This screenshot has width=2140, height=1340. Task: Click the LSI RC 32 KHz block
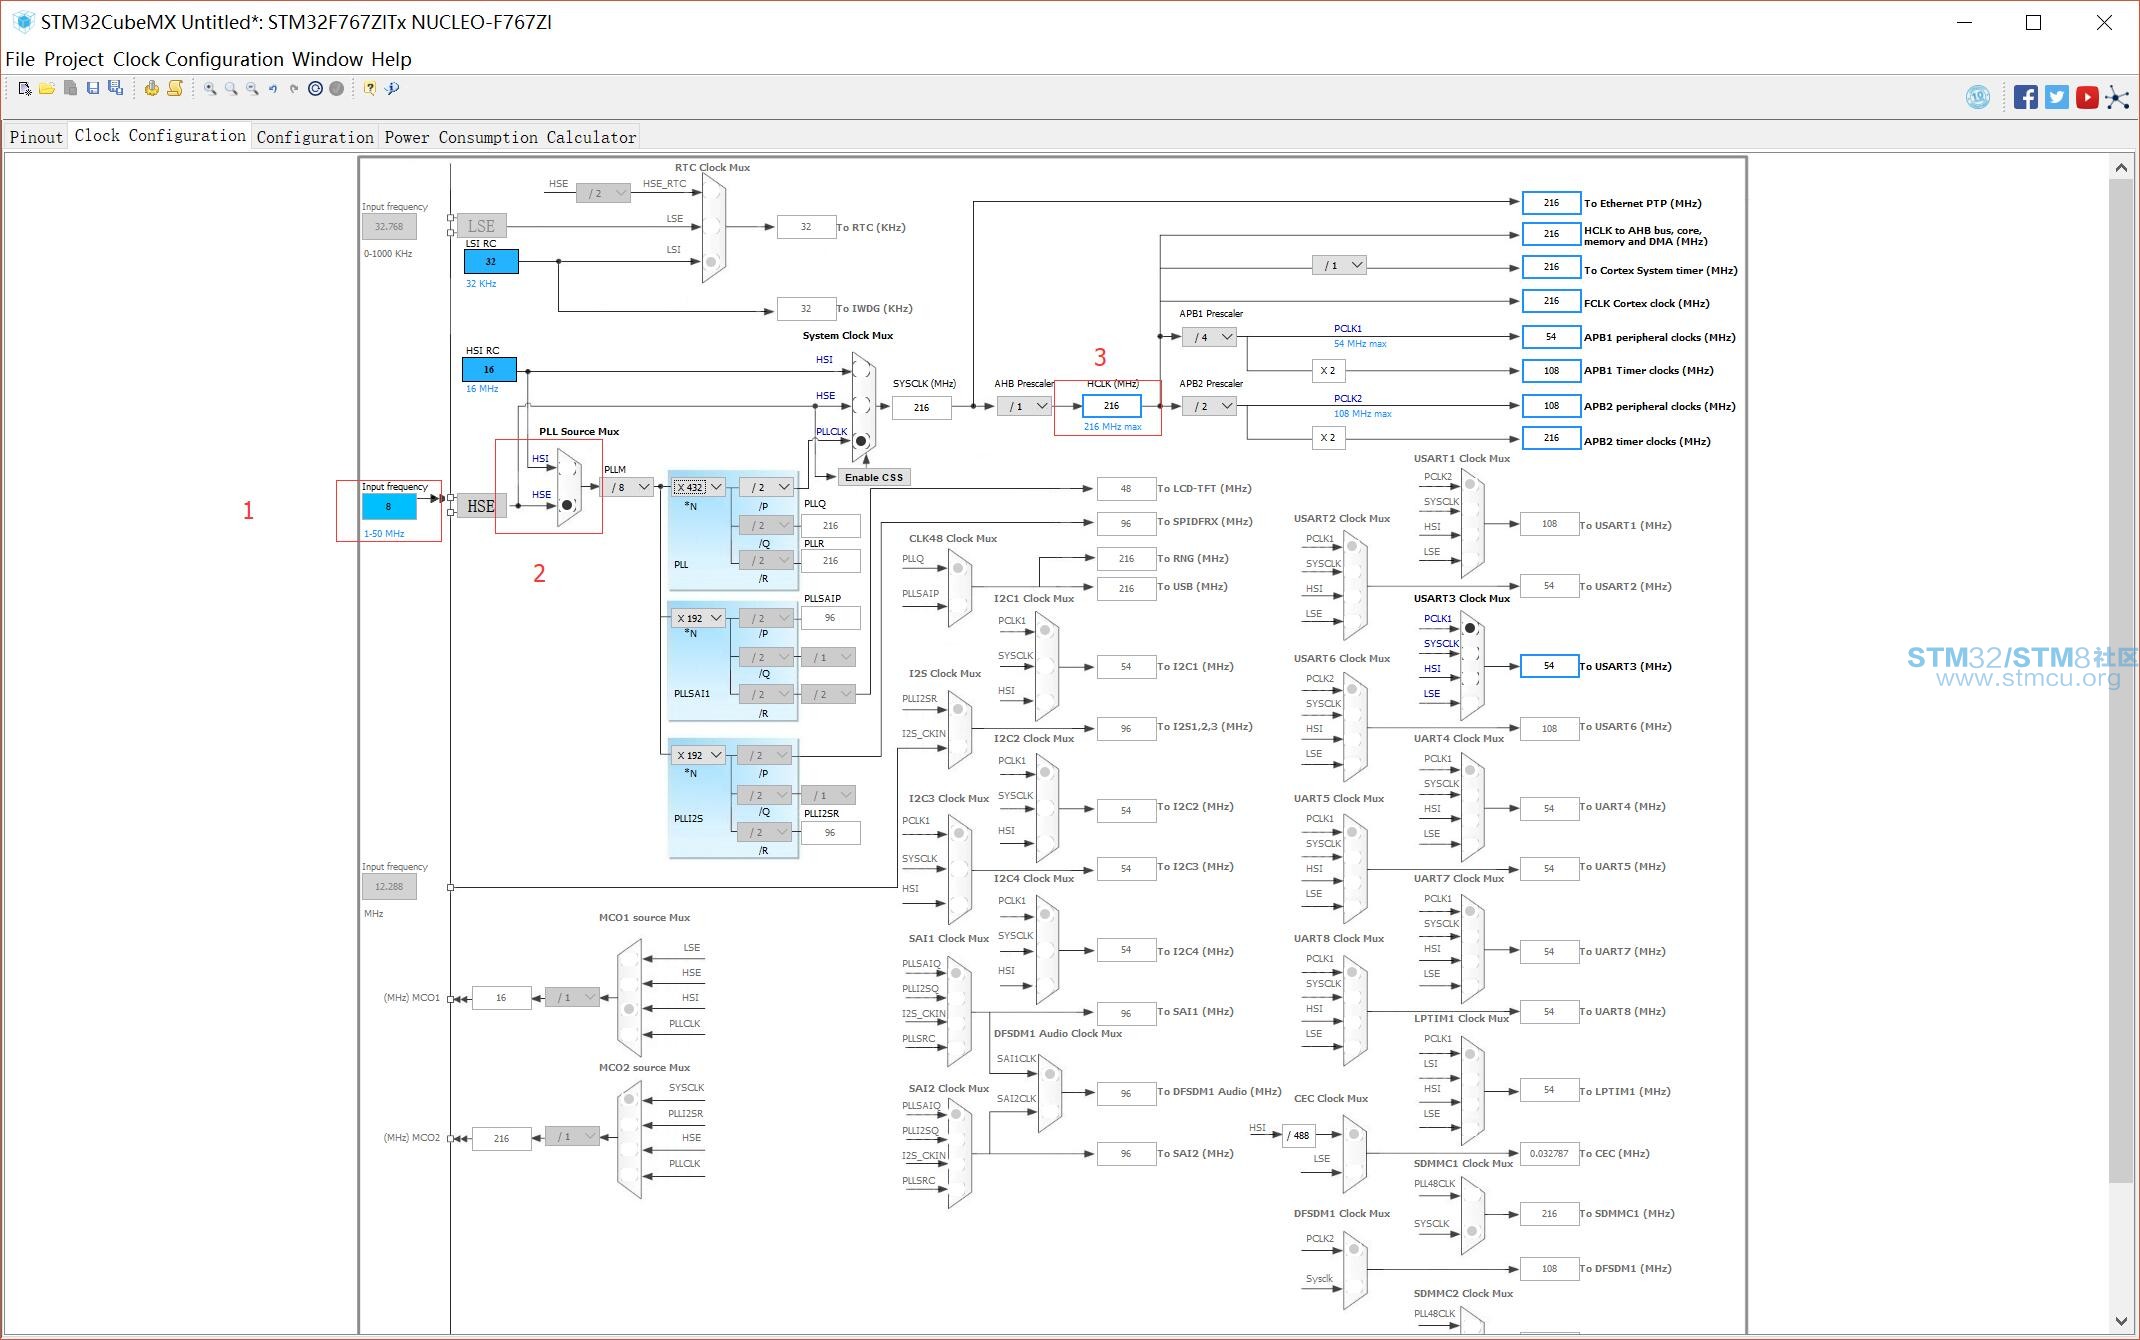coord(491,261)
